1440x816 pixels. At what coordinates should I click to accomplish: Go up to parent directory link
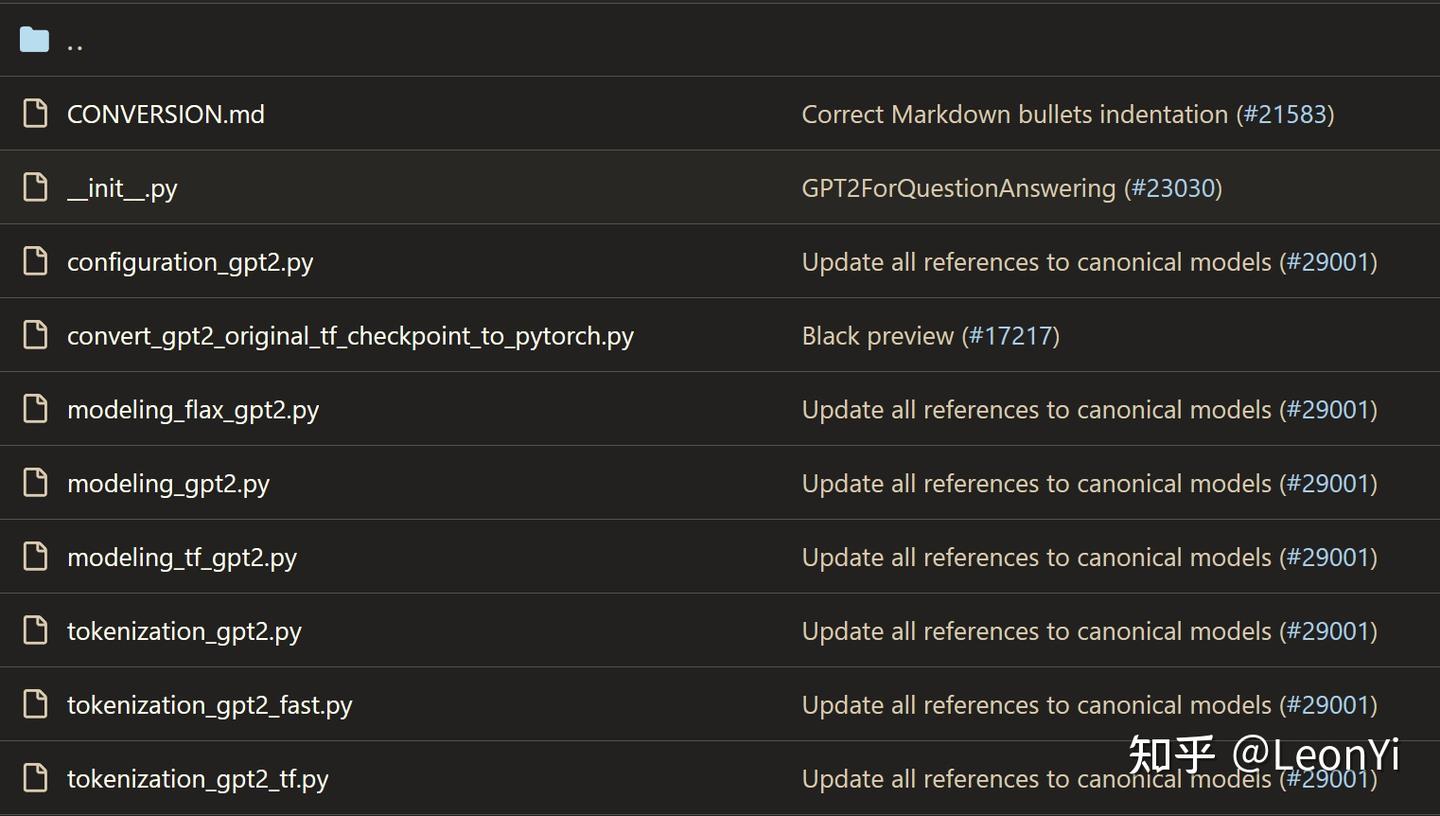(75, 43)
